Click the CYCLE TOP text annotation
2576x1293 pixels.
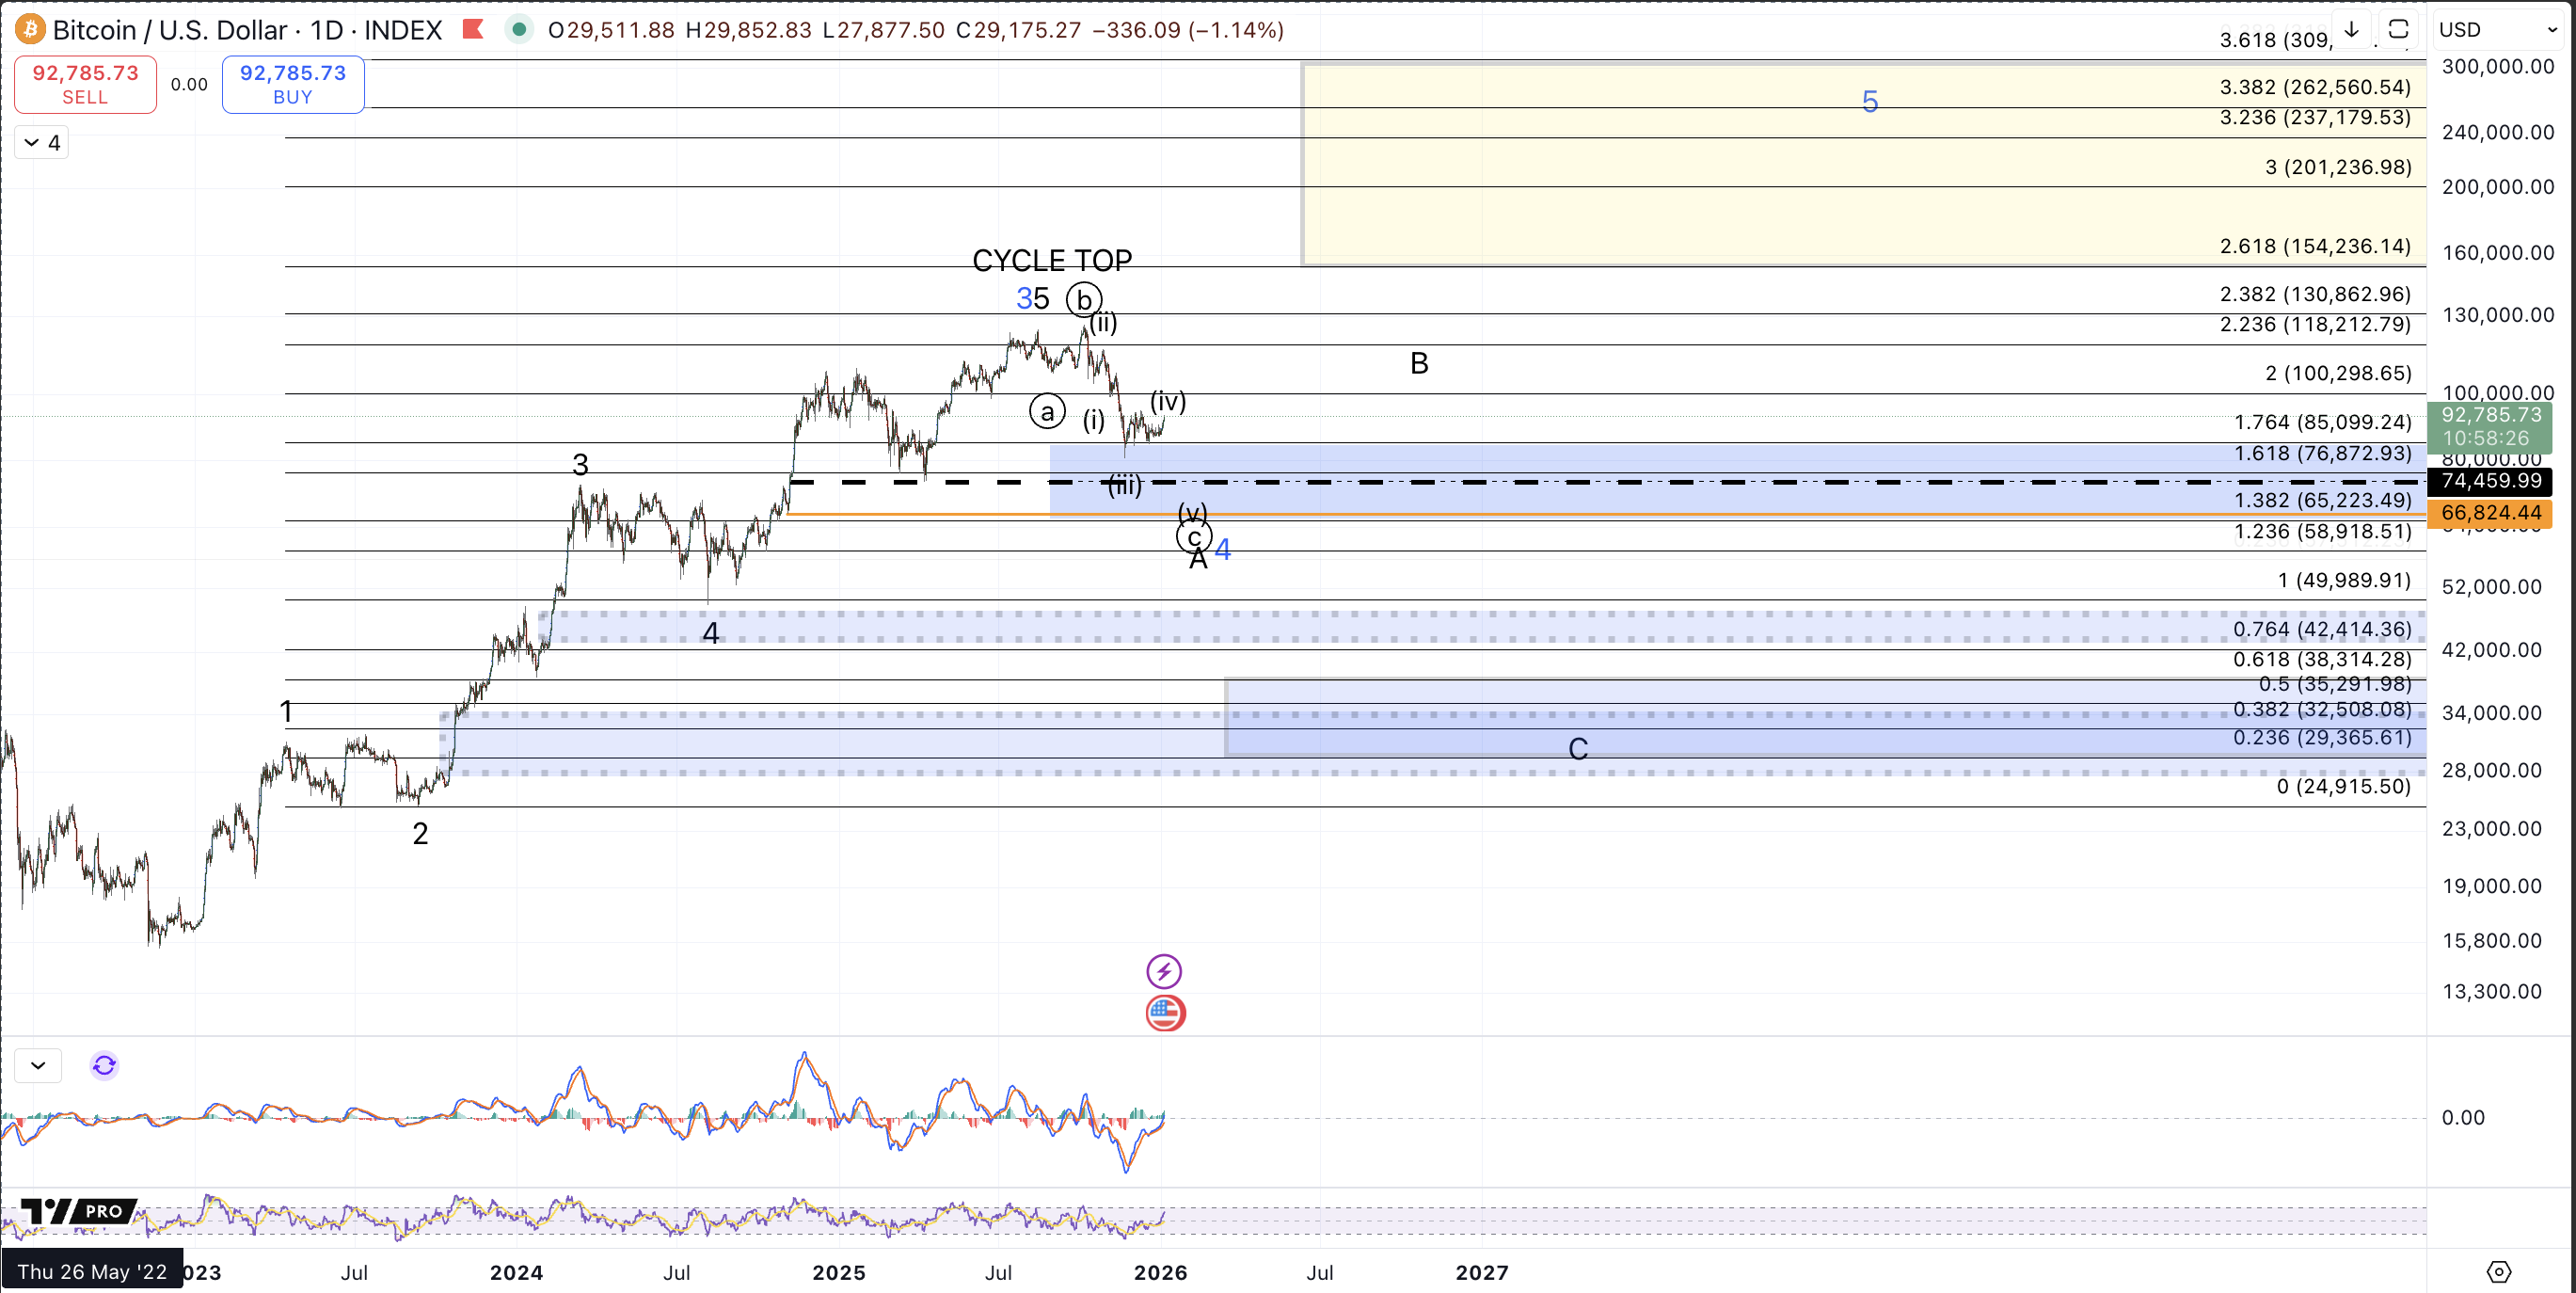tap(1052, 261)
